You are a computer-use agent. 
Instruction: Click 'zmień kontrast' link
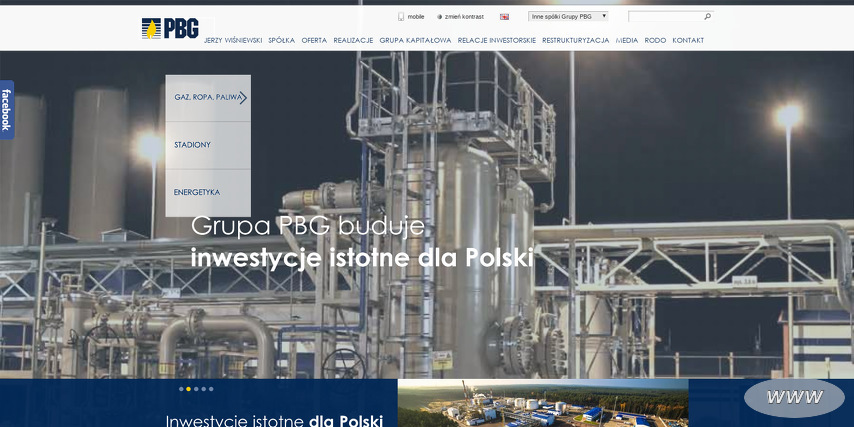464,17
